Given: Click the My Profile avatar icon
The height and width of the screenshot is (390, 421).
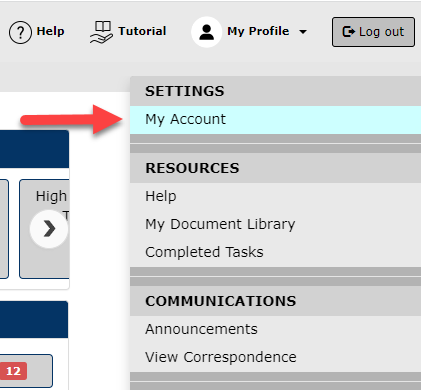Looking at the screenshot, I should (206, 32).
